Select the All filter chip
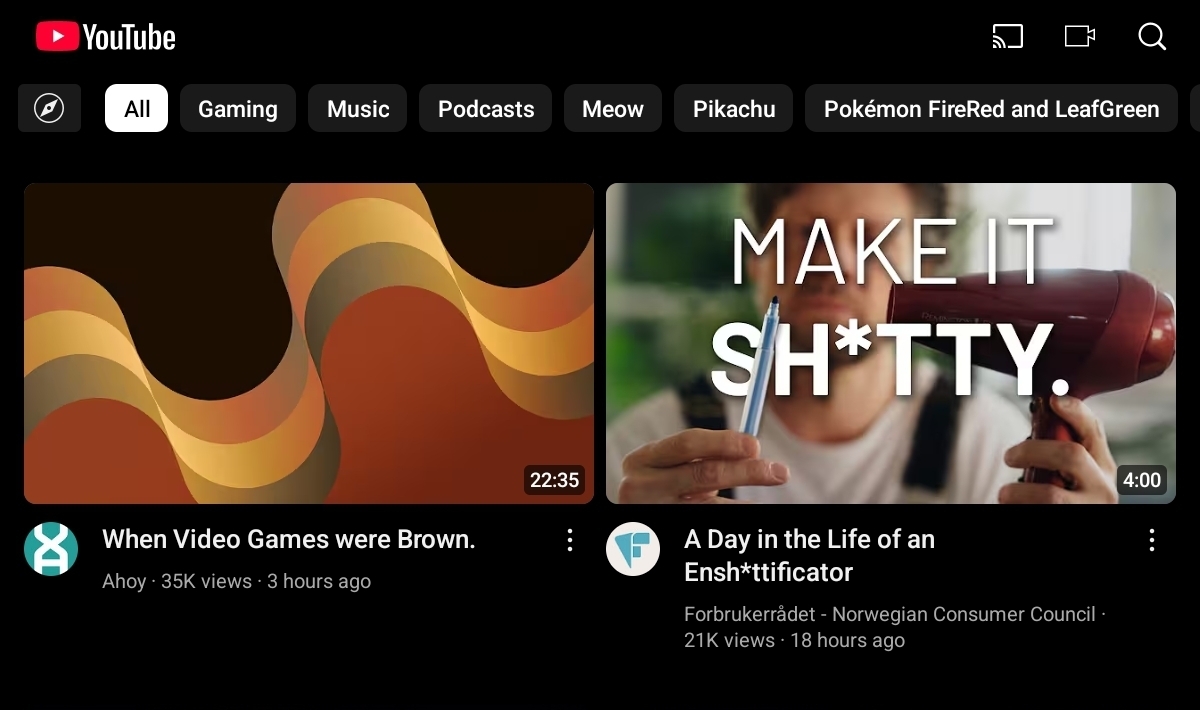Image resolution: width=1200 pixels, height=710 pixels. point(137,108)
